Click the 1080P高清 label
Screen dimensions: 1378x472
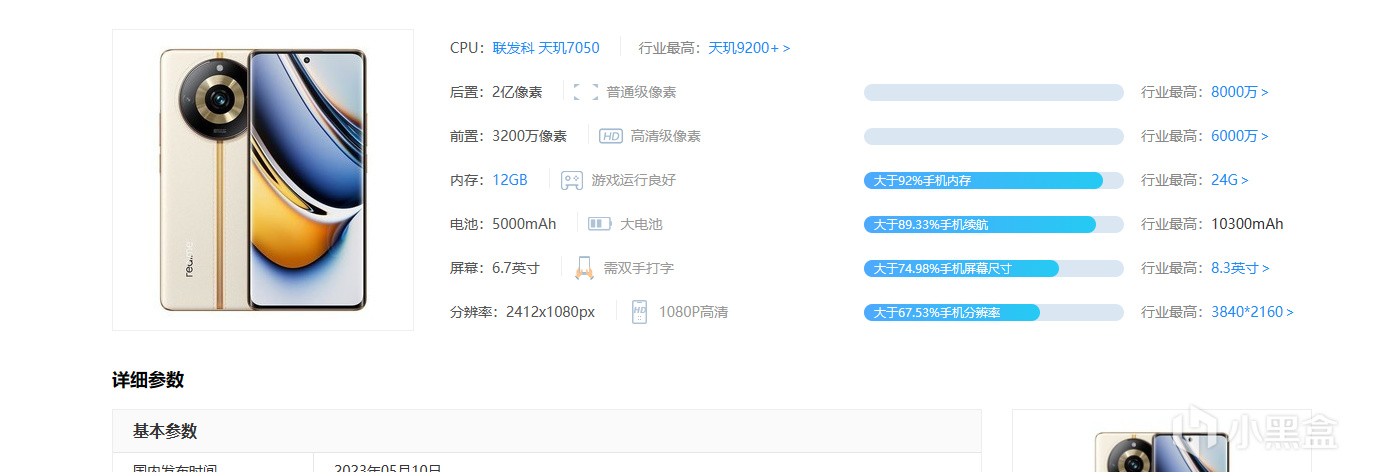tap(693, 312)
